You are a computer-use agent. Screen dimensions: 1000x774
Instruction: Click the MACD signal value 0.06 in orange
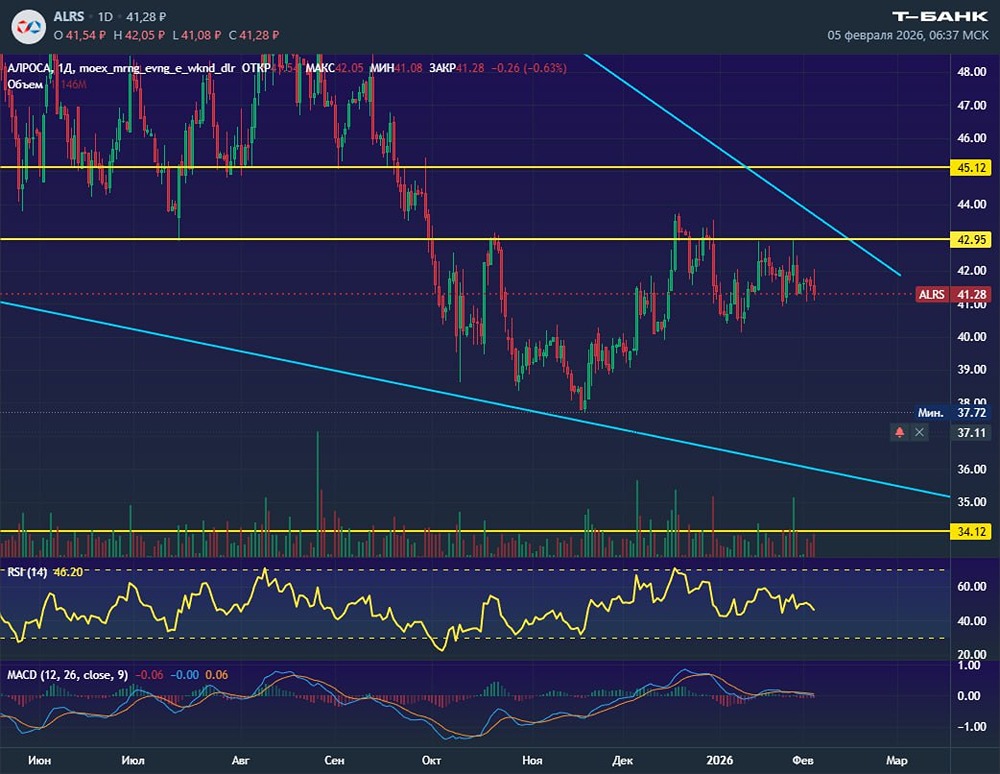tap(217, 675)
